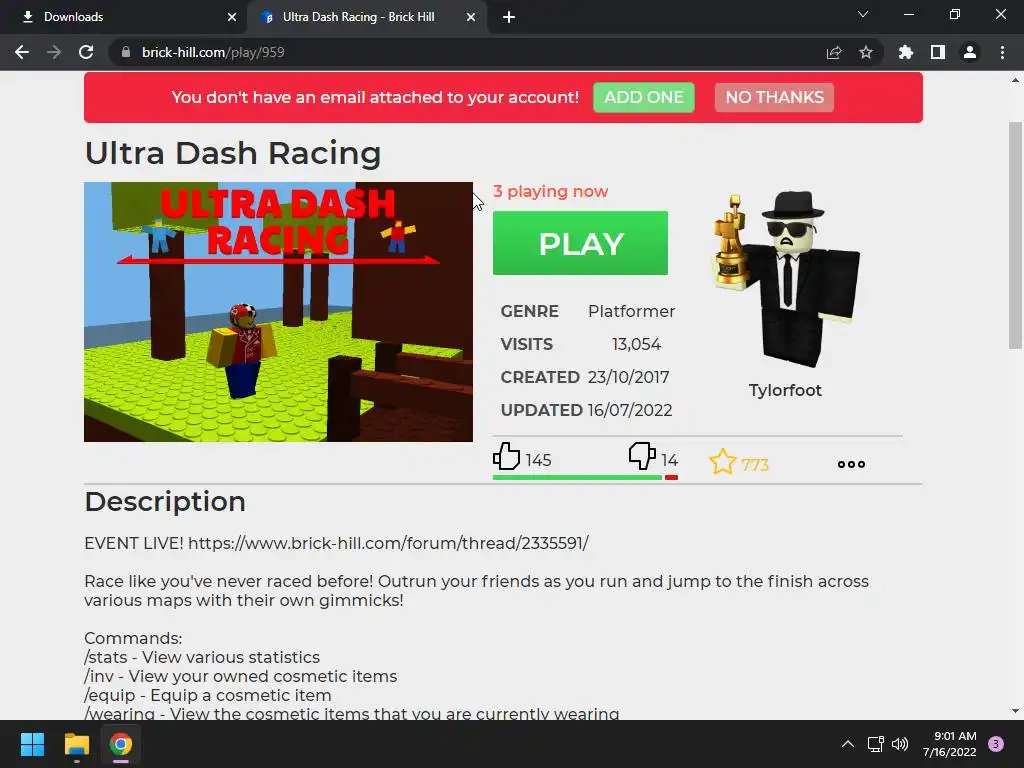Dismiss the banner with NO THANKS
This screenshot has width=1024, height=768.
(x=774, y=97)
